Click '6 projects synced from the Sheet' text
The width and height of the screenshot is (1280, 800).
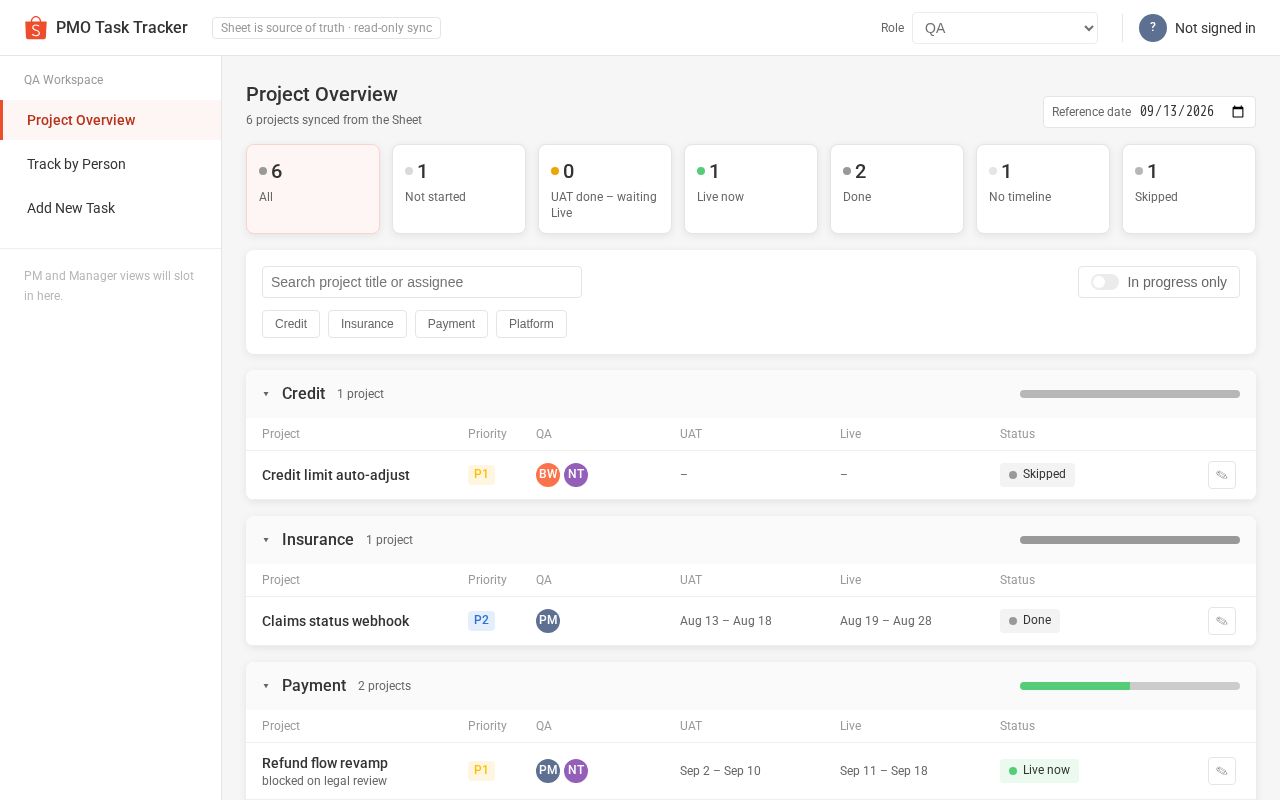(x=334, y=120)
